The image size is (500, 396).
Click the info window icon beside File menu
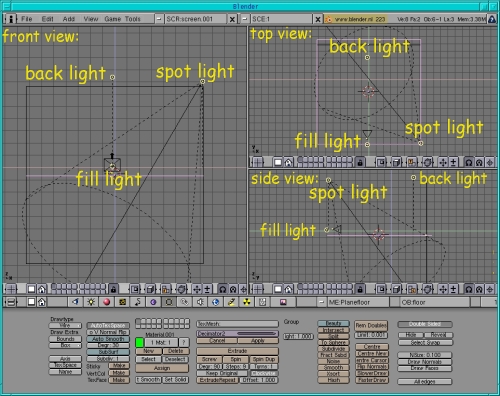(x=11, y=19)
